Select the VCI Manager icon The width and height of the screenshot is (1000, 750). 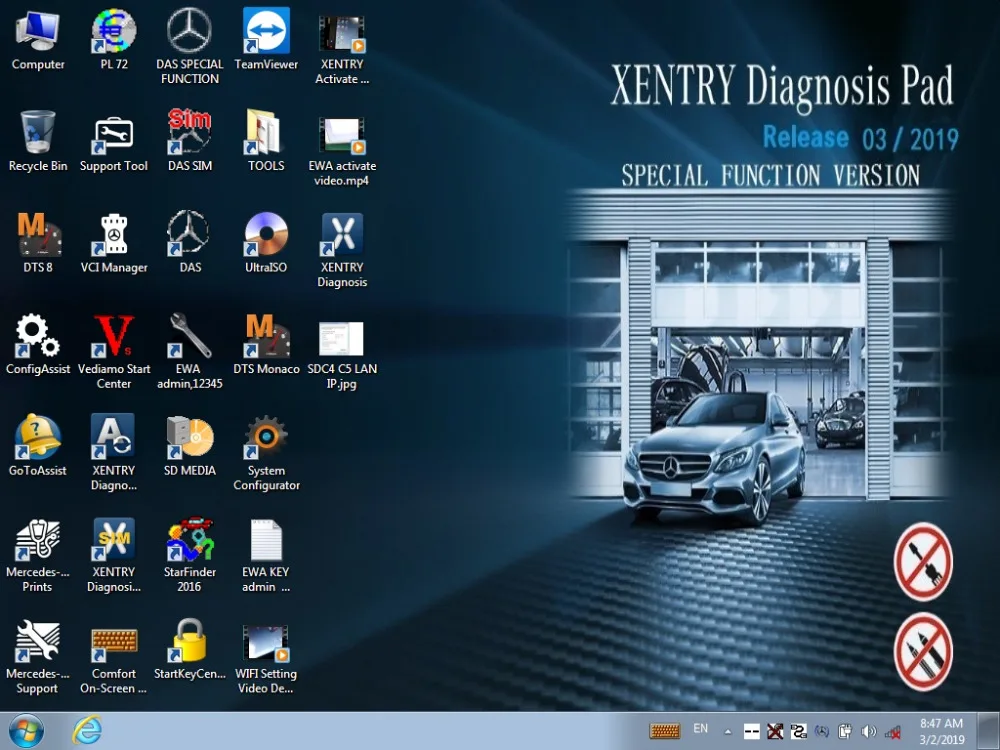click(114, 242)
